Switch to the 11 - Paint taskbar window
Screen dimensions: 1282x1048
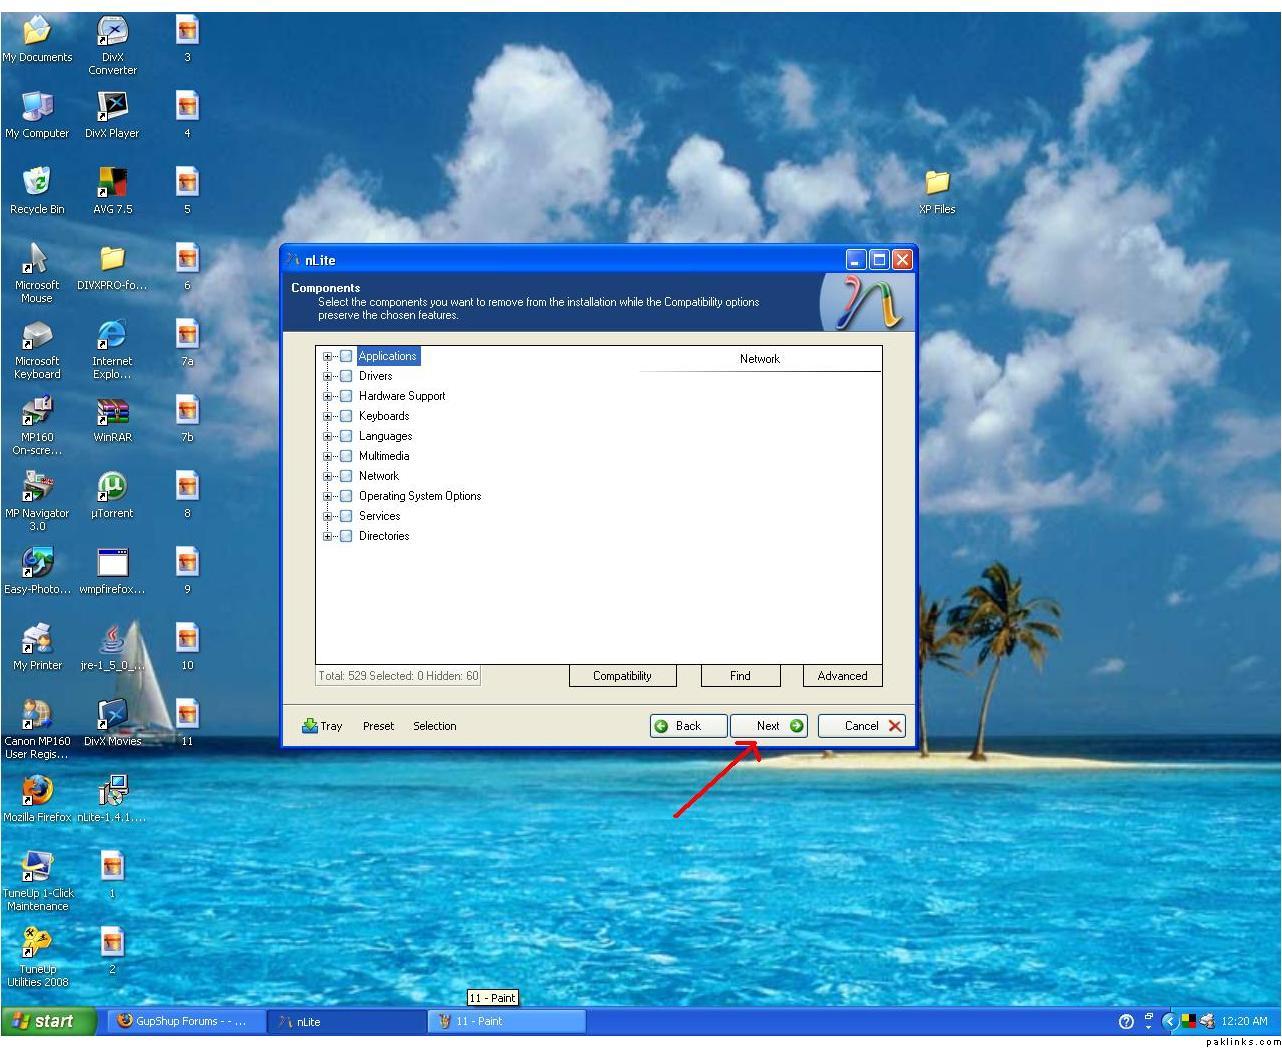pos(506,1021)
